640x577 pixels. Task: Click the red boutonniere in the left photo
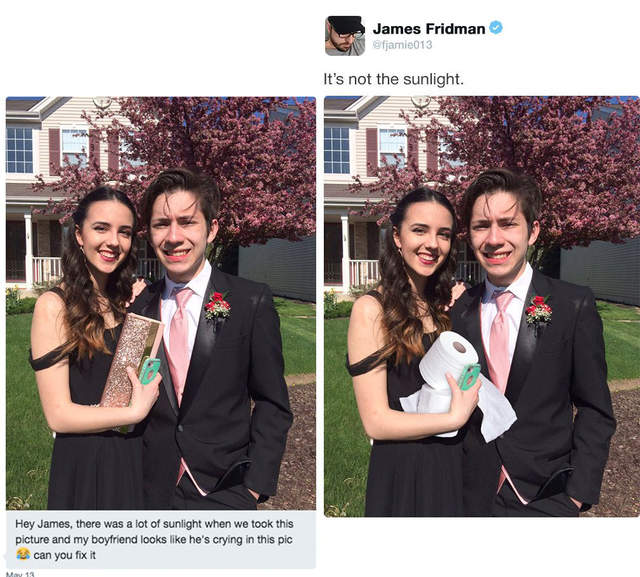[217, 306]
